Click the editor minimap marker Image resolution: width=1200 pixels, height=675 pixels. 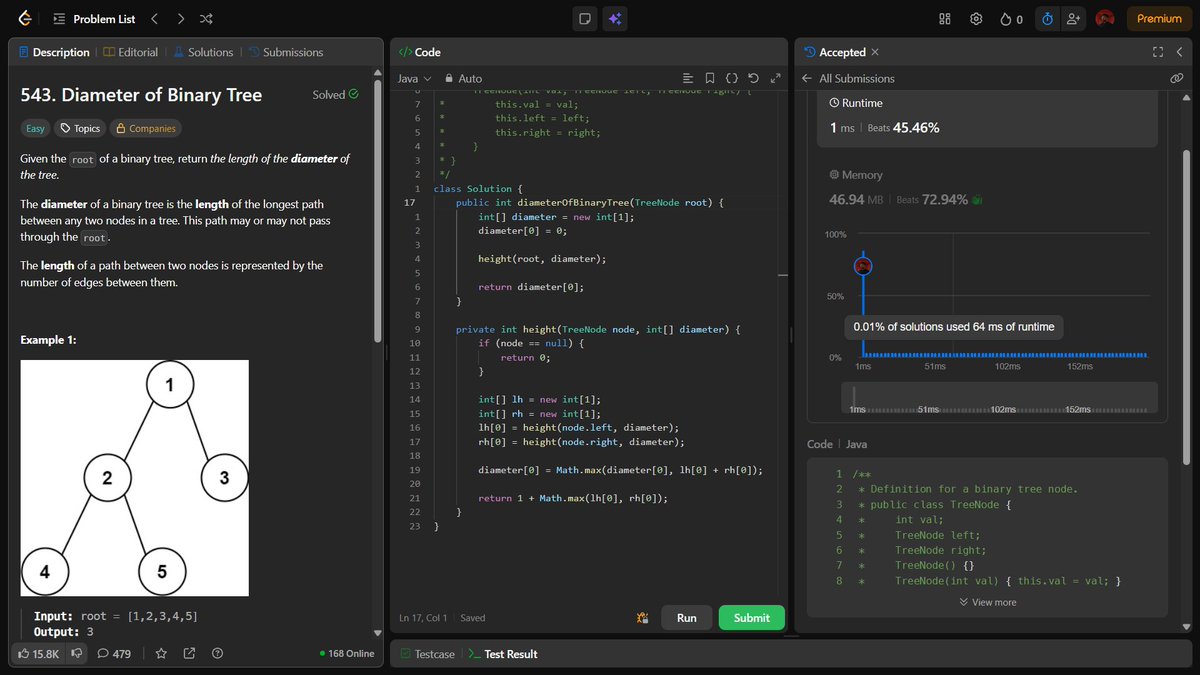784,275
